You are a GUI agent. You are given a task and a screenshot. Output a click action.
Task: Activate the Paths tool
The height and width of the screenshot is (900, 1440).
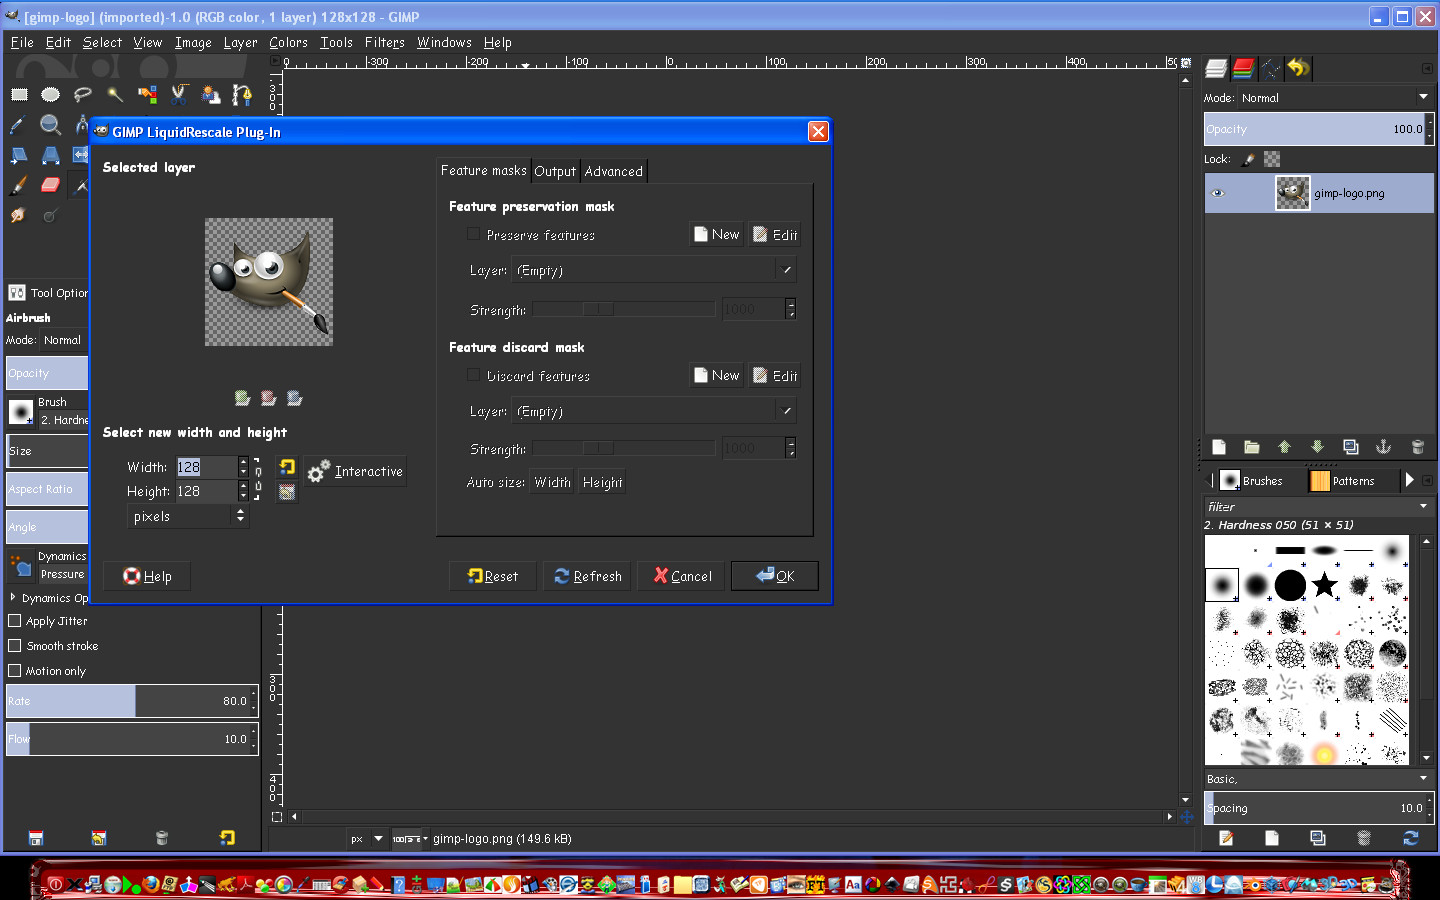(x=242, y=94)
